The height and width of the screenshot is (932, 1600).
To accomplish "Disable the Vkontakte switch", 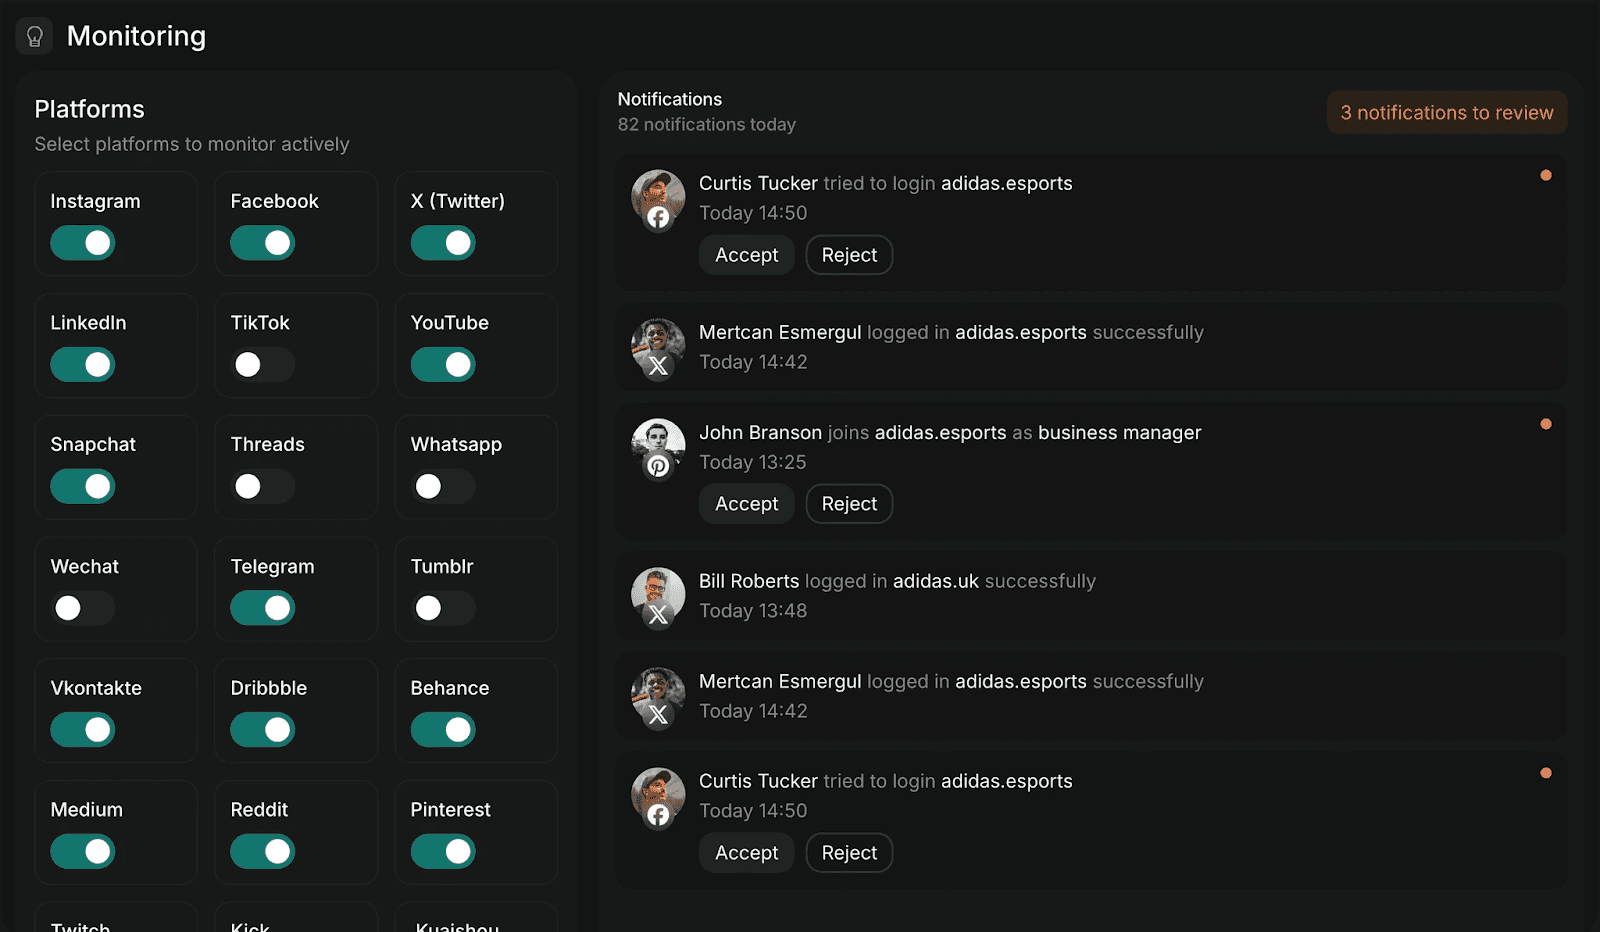I will 83,730.
